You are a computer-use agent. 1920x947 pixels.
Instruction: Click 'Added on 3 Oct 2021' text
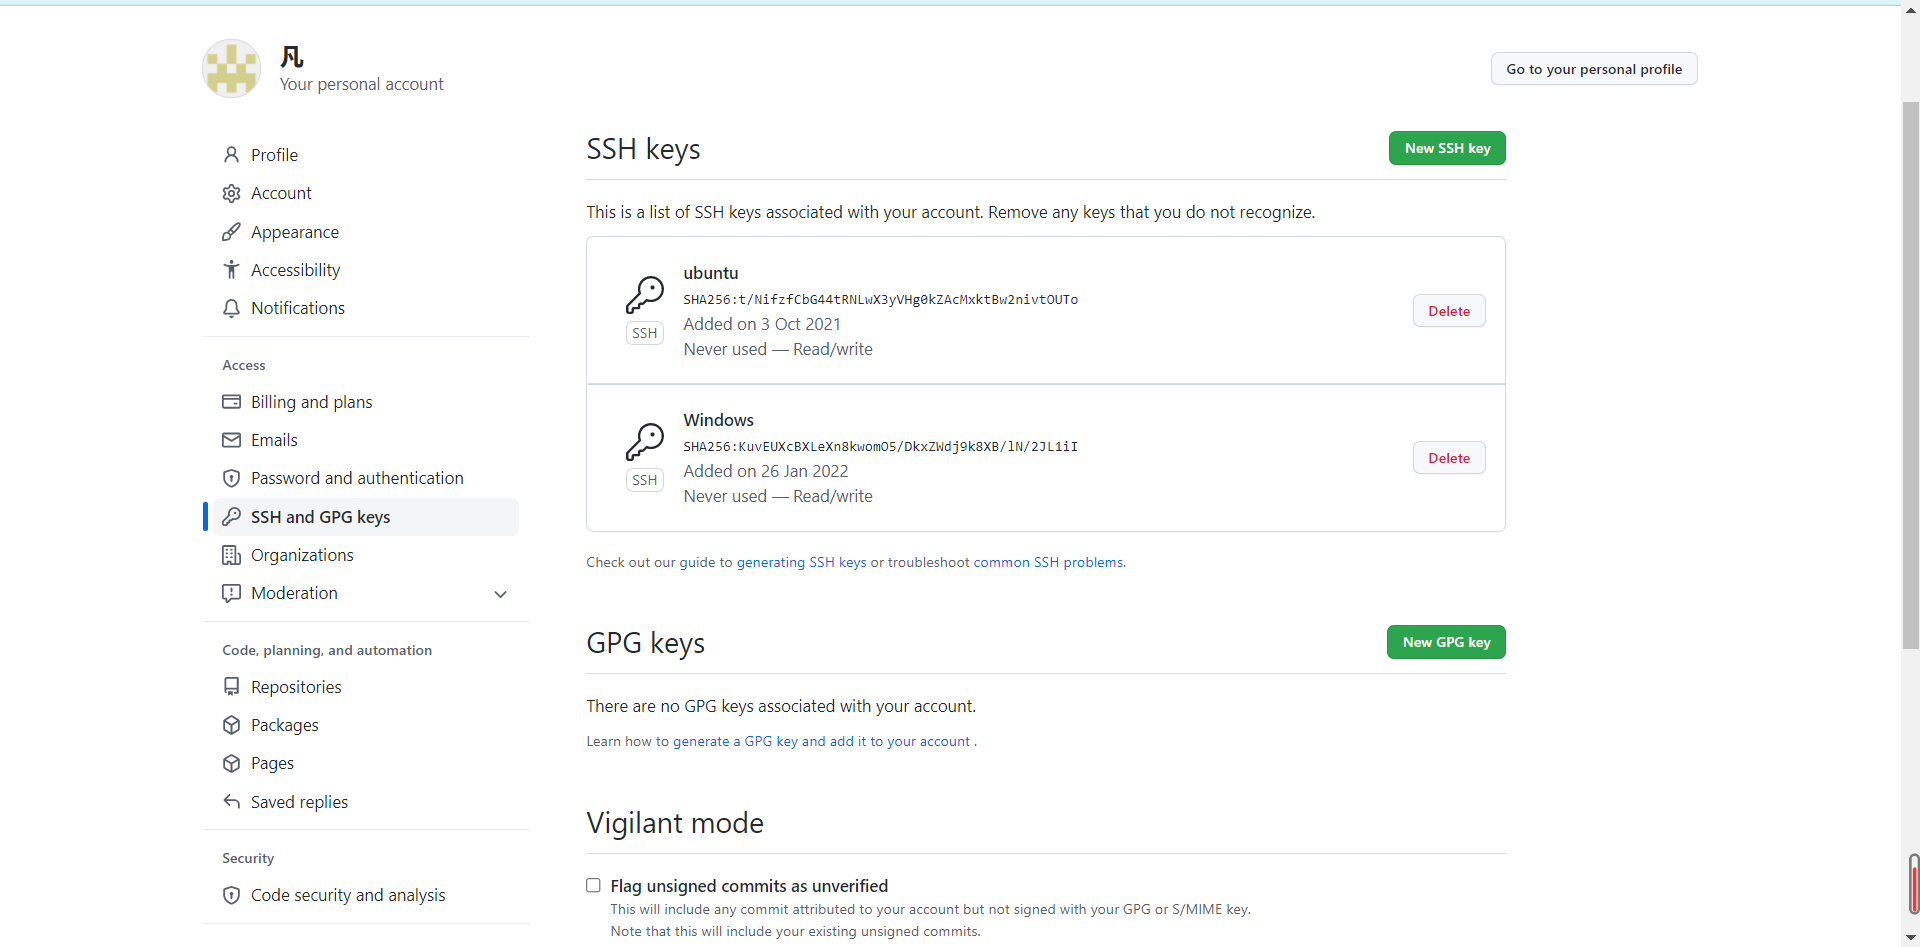click(762, 324)
